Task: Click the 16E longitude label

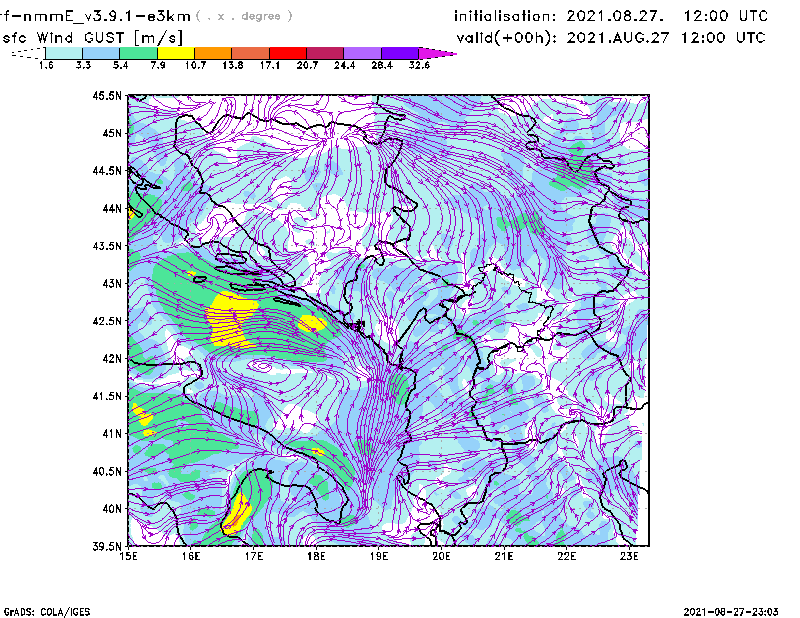Action: tap(191, 556)
